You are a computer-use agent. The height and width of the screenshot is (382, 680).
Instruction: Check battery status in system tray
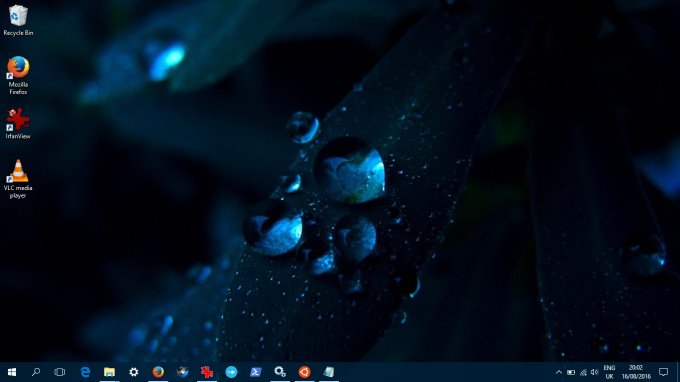571,372
